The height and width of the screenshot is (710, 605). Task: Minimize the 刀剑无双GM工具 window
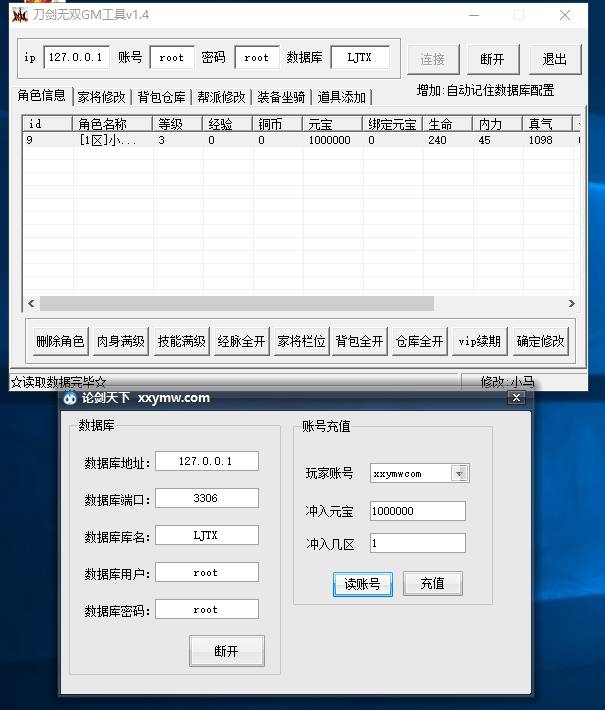coord(474,15)
